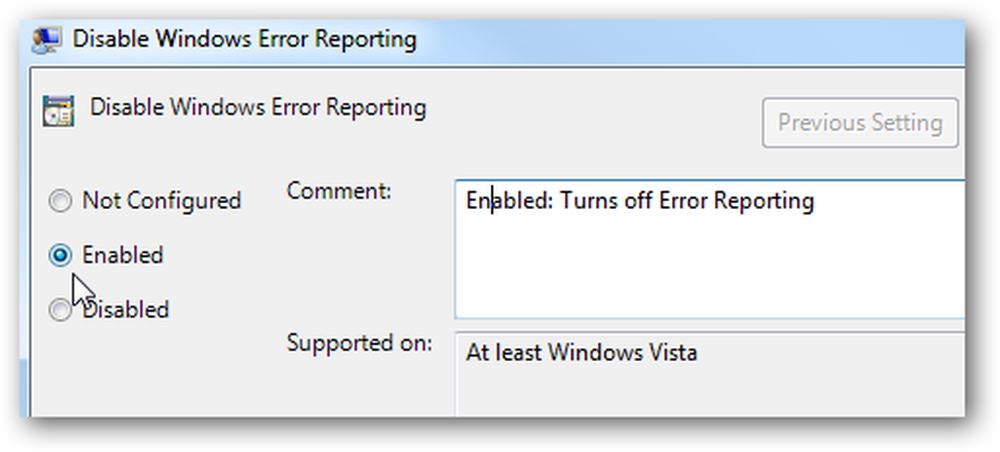Screen dimensions: 1000x452
Task: Click the 'Enabled' option label text
Action: tap(122, 255)
